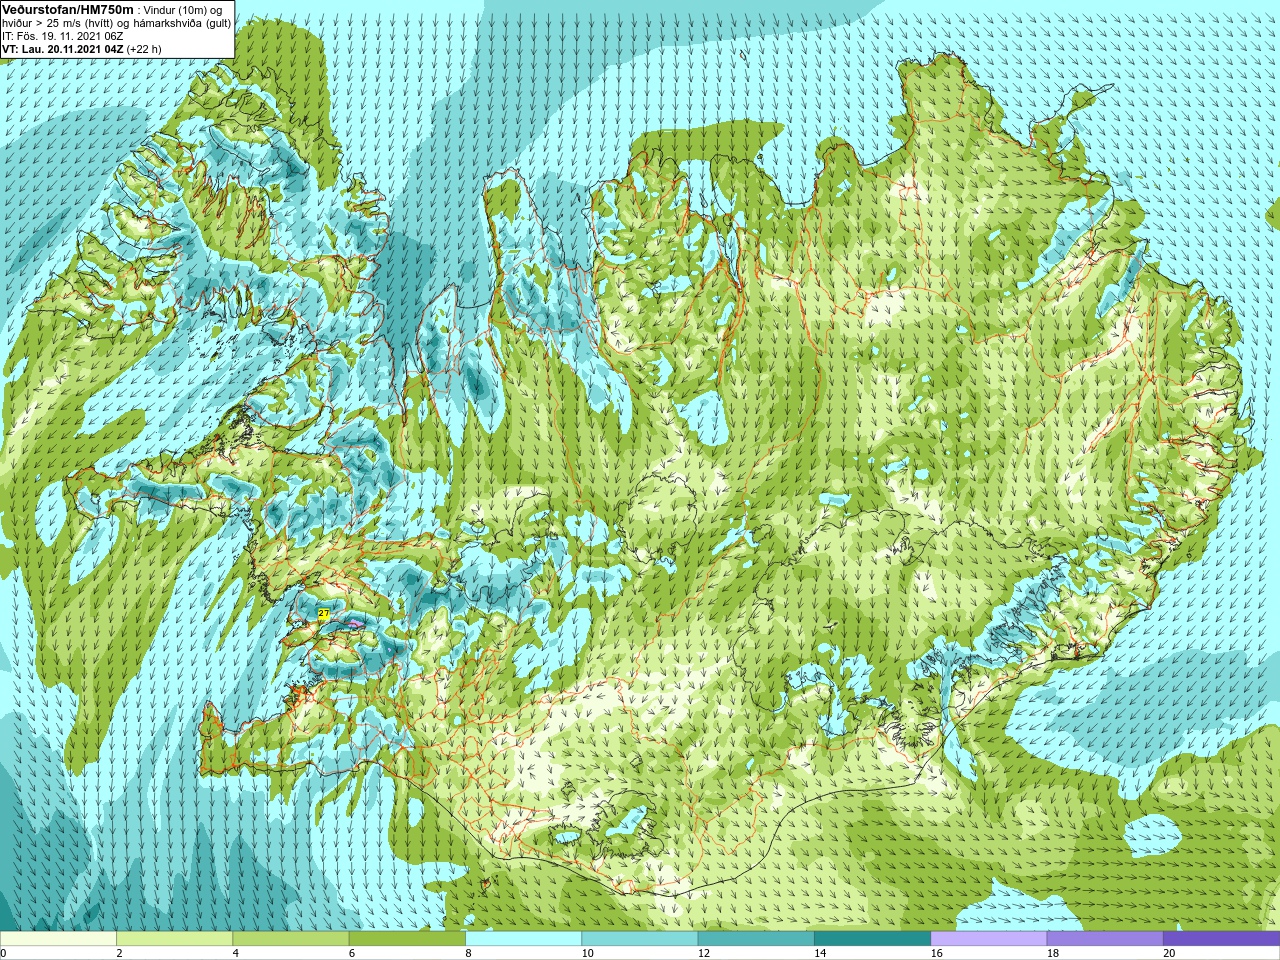Click the scale label '16'

point(936,953)
